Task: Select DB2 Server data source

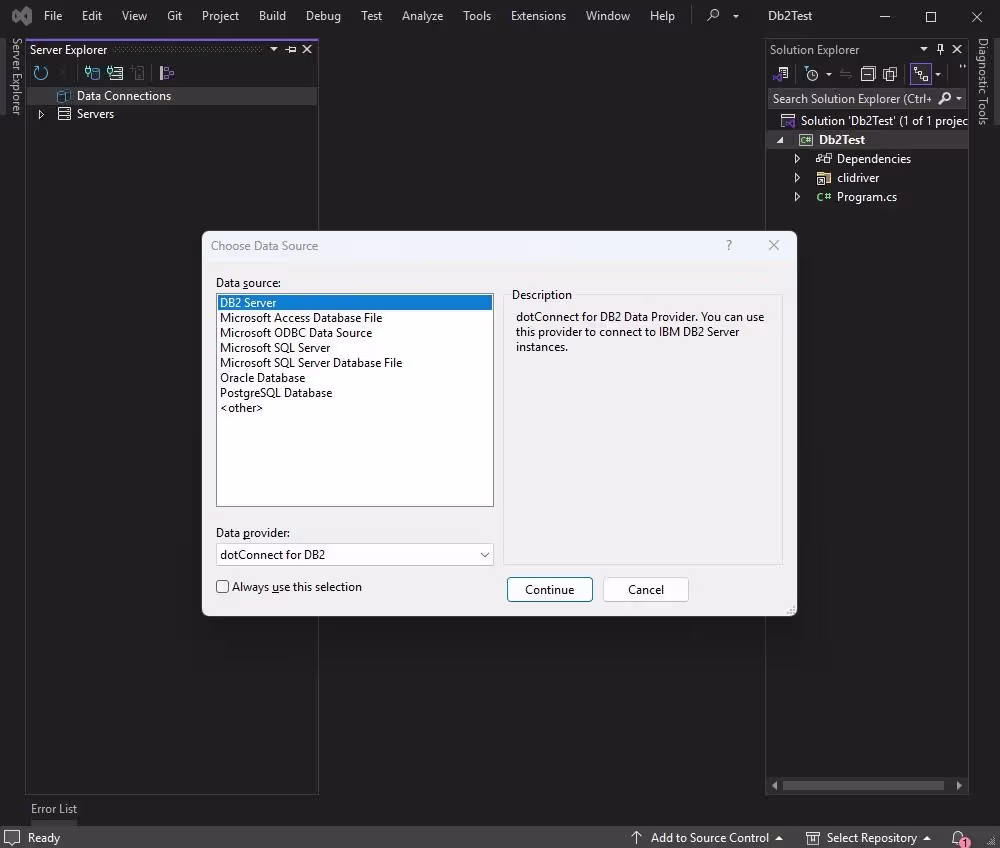Action: pyautogui.click(x=355, y=303)
